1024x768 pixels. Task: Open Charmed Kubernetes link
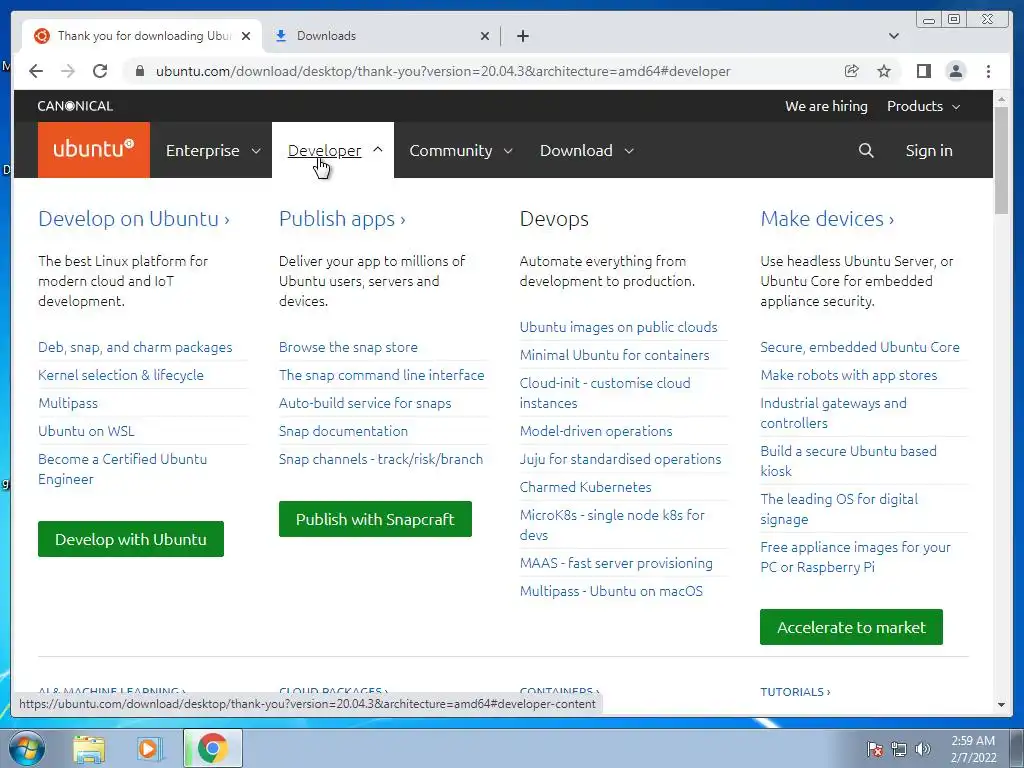pos(586,487)
